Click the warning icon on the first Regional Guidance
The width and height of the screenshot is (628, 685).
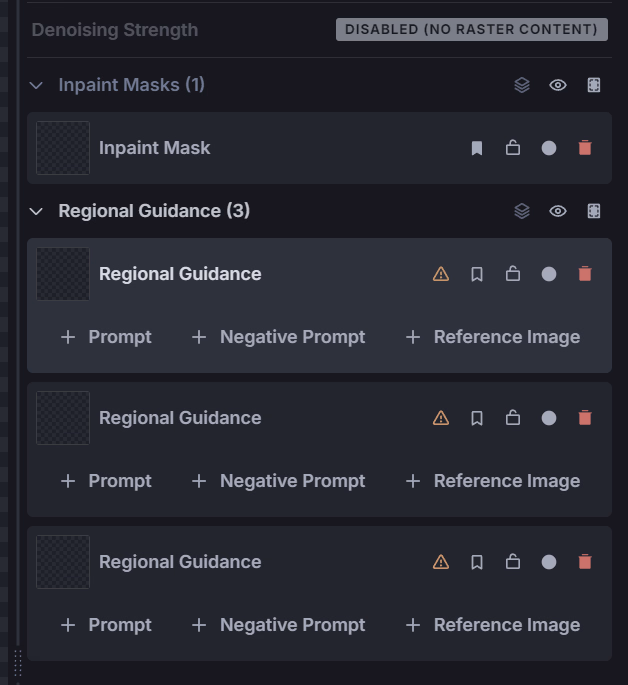(441, 274)
